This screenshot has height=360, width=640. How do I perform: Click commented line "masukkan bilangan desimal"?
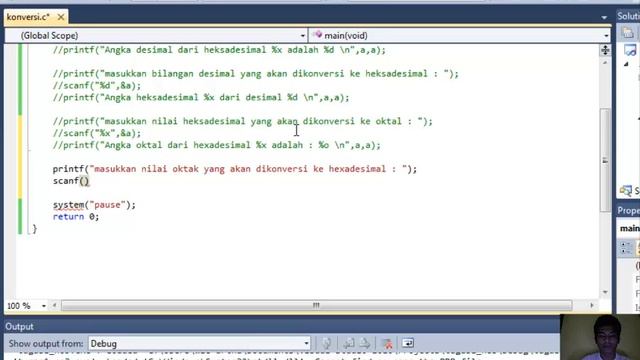[x=256, y=74]
